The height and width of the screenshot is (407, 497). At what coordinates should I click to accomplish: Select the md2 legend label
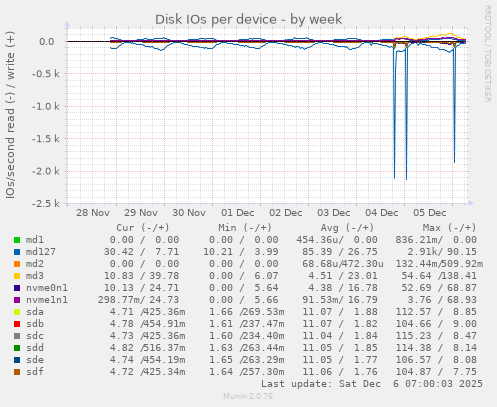tap(35, 264)
